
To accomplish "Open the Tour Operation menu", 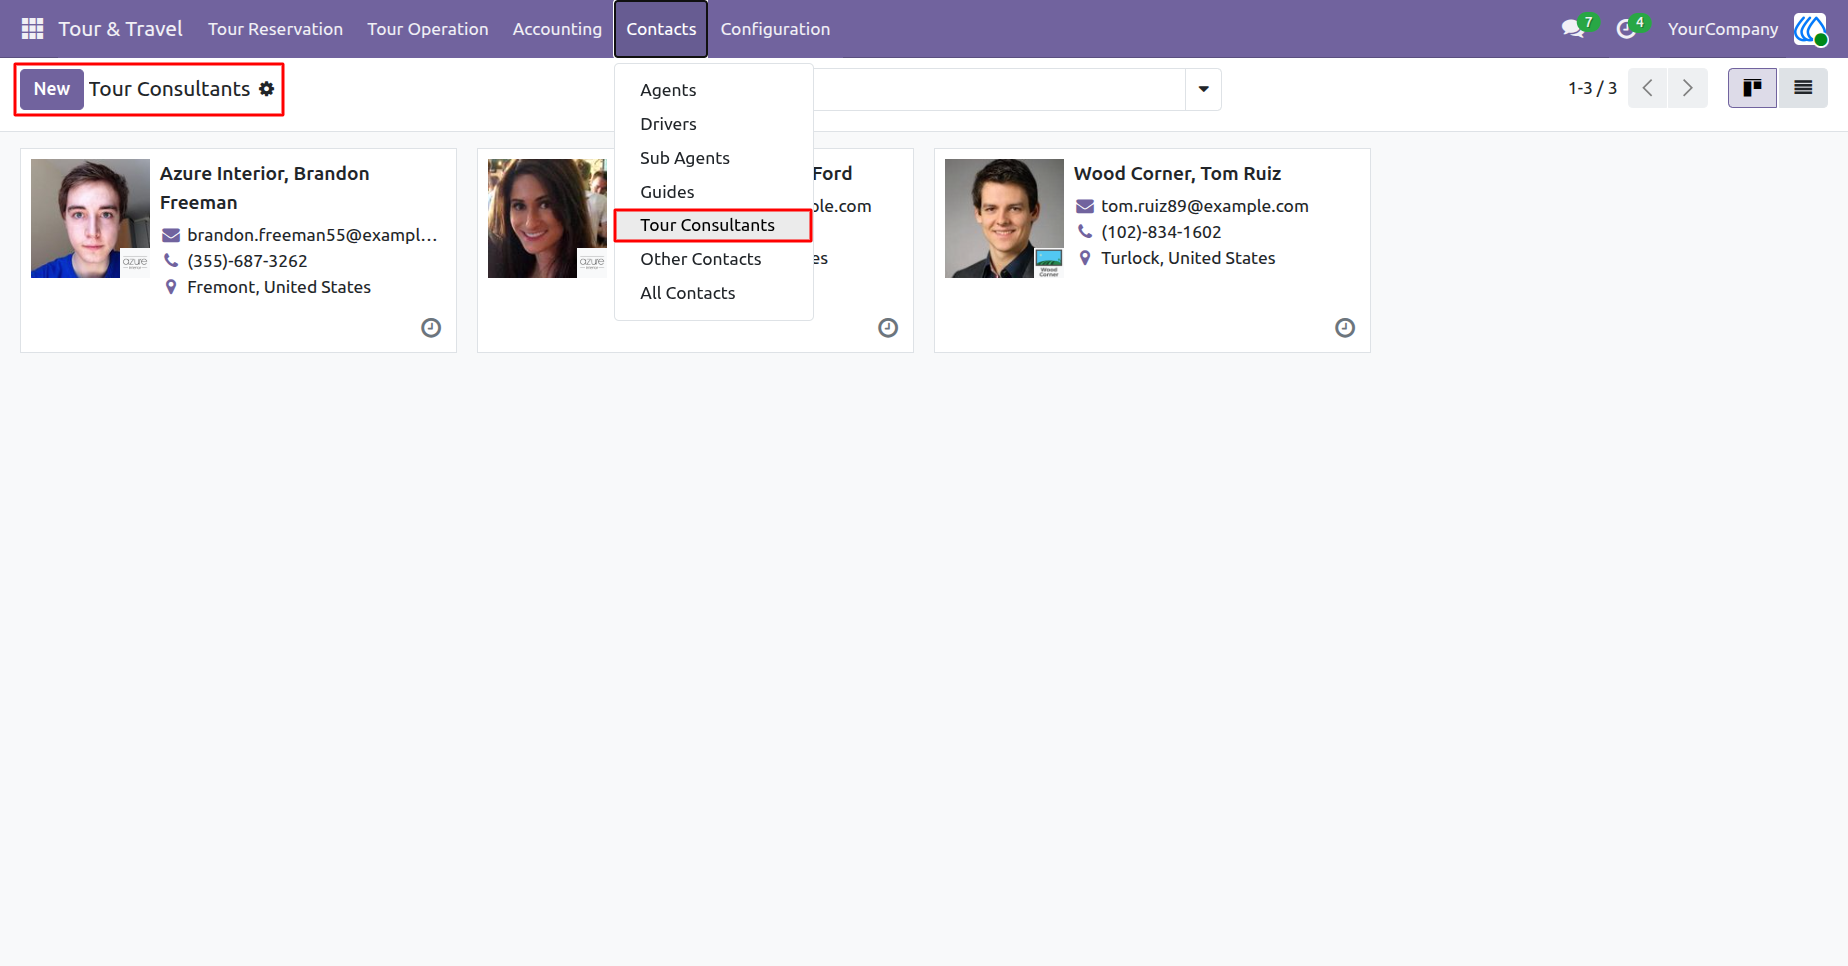I will [x=428, y=29].
